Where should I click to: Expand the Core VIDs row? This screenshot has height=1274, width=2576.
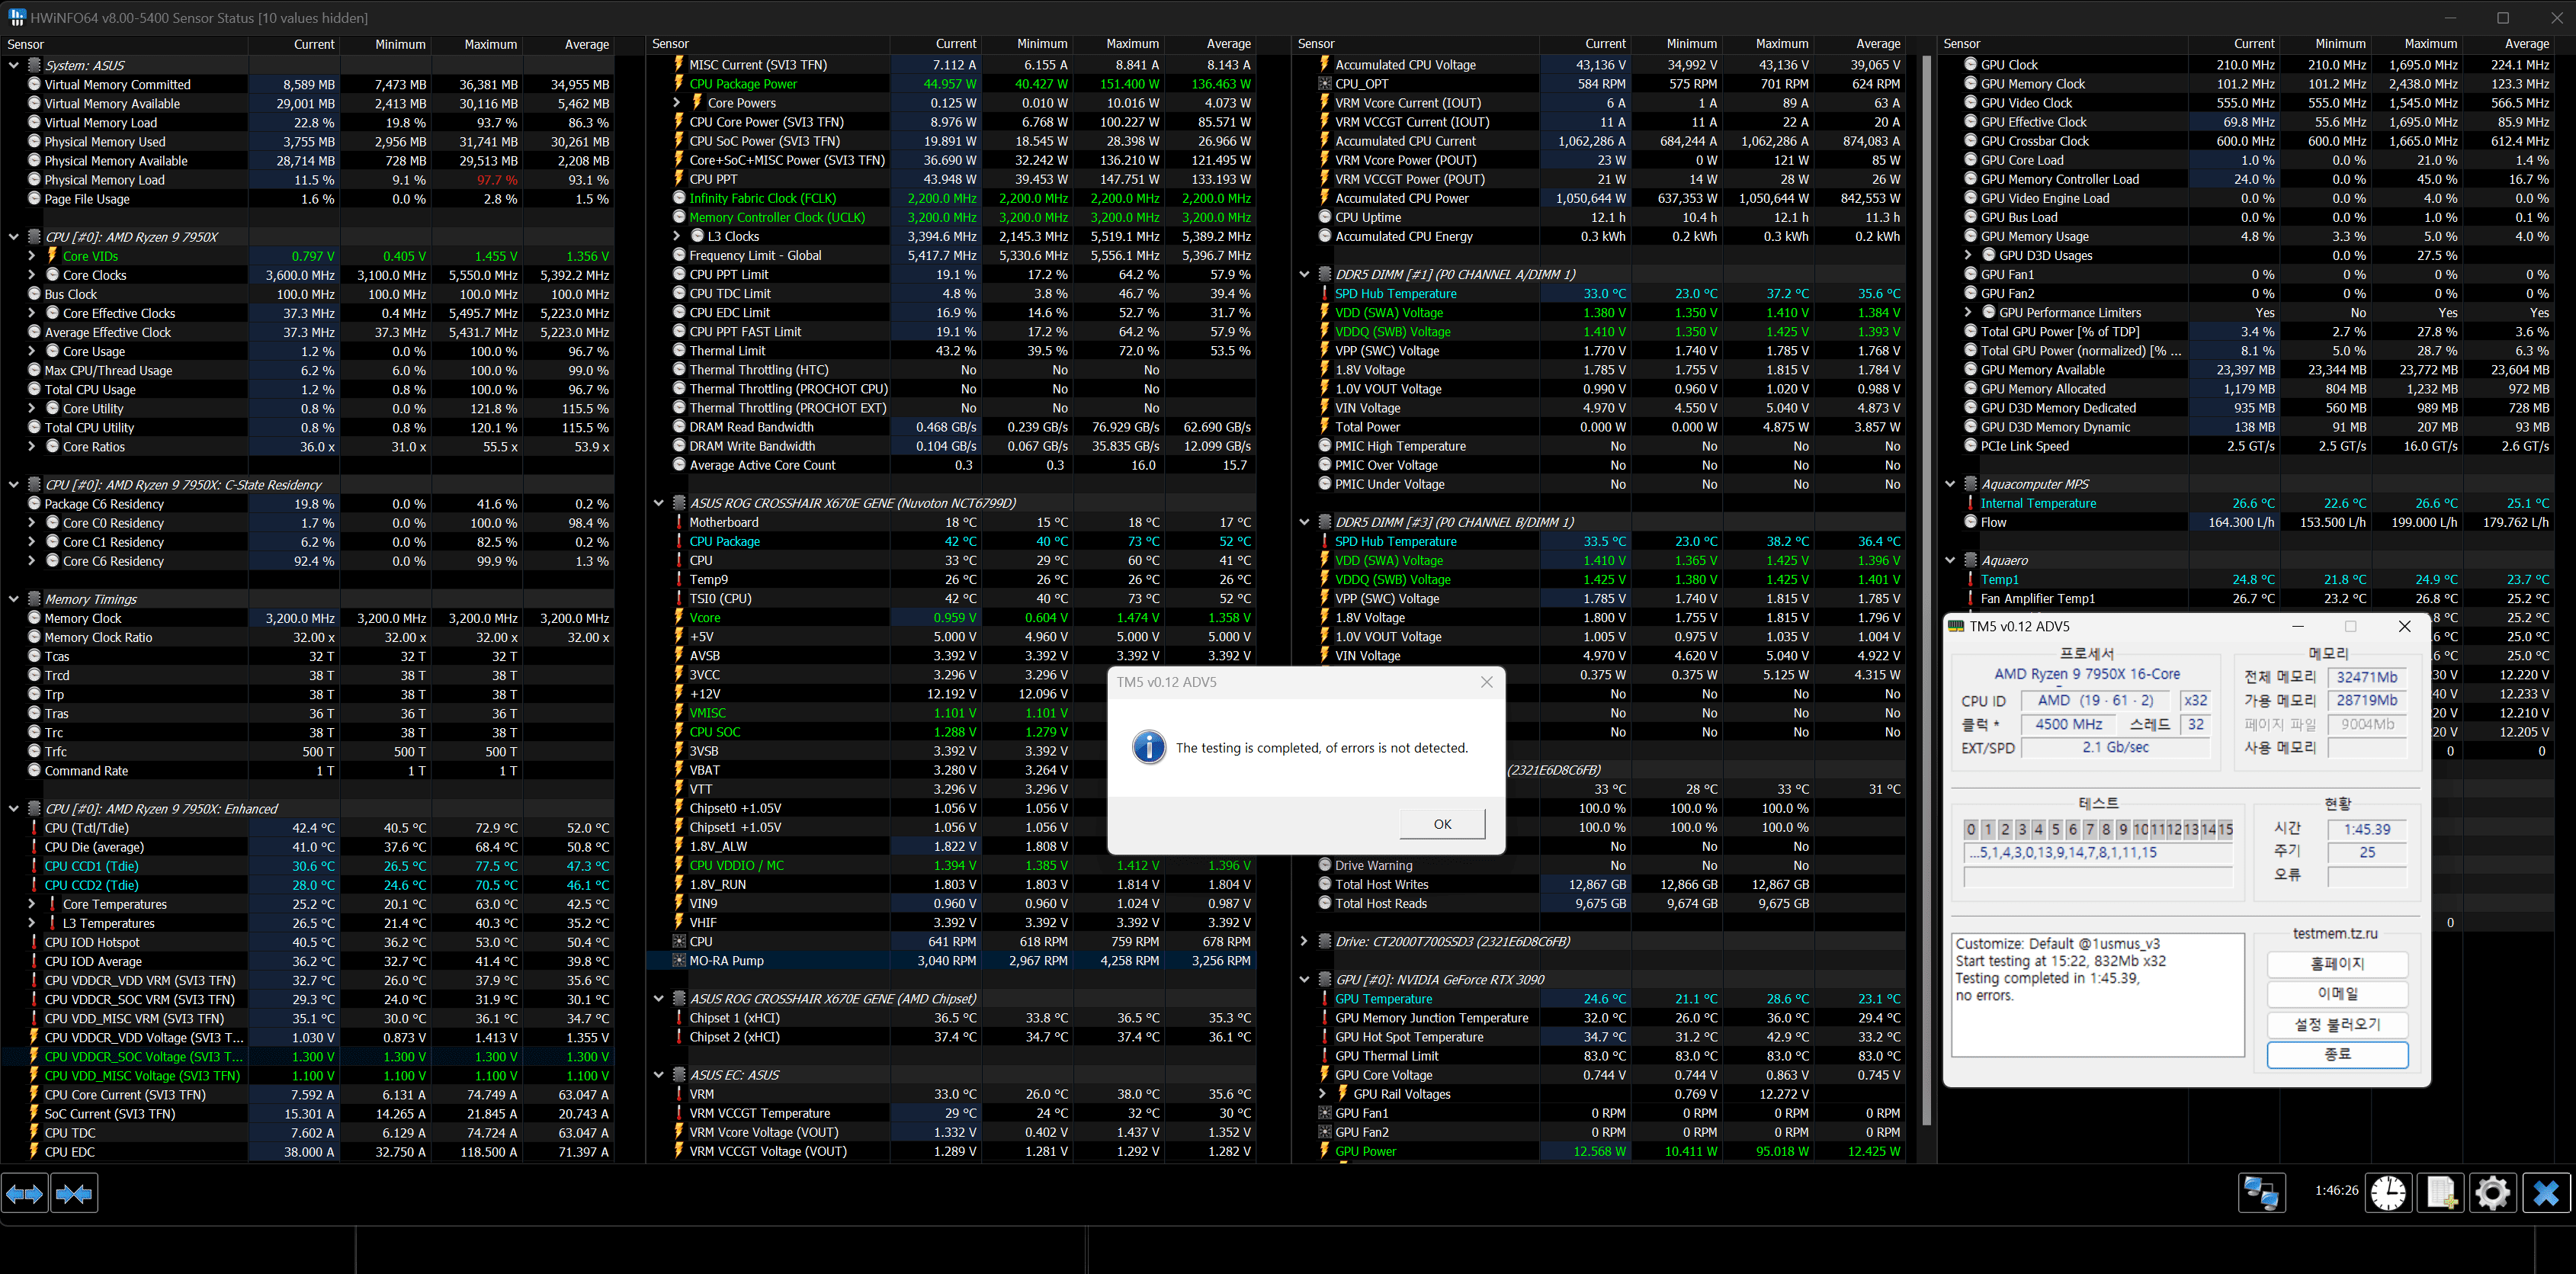point(32,256)
